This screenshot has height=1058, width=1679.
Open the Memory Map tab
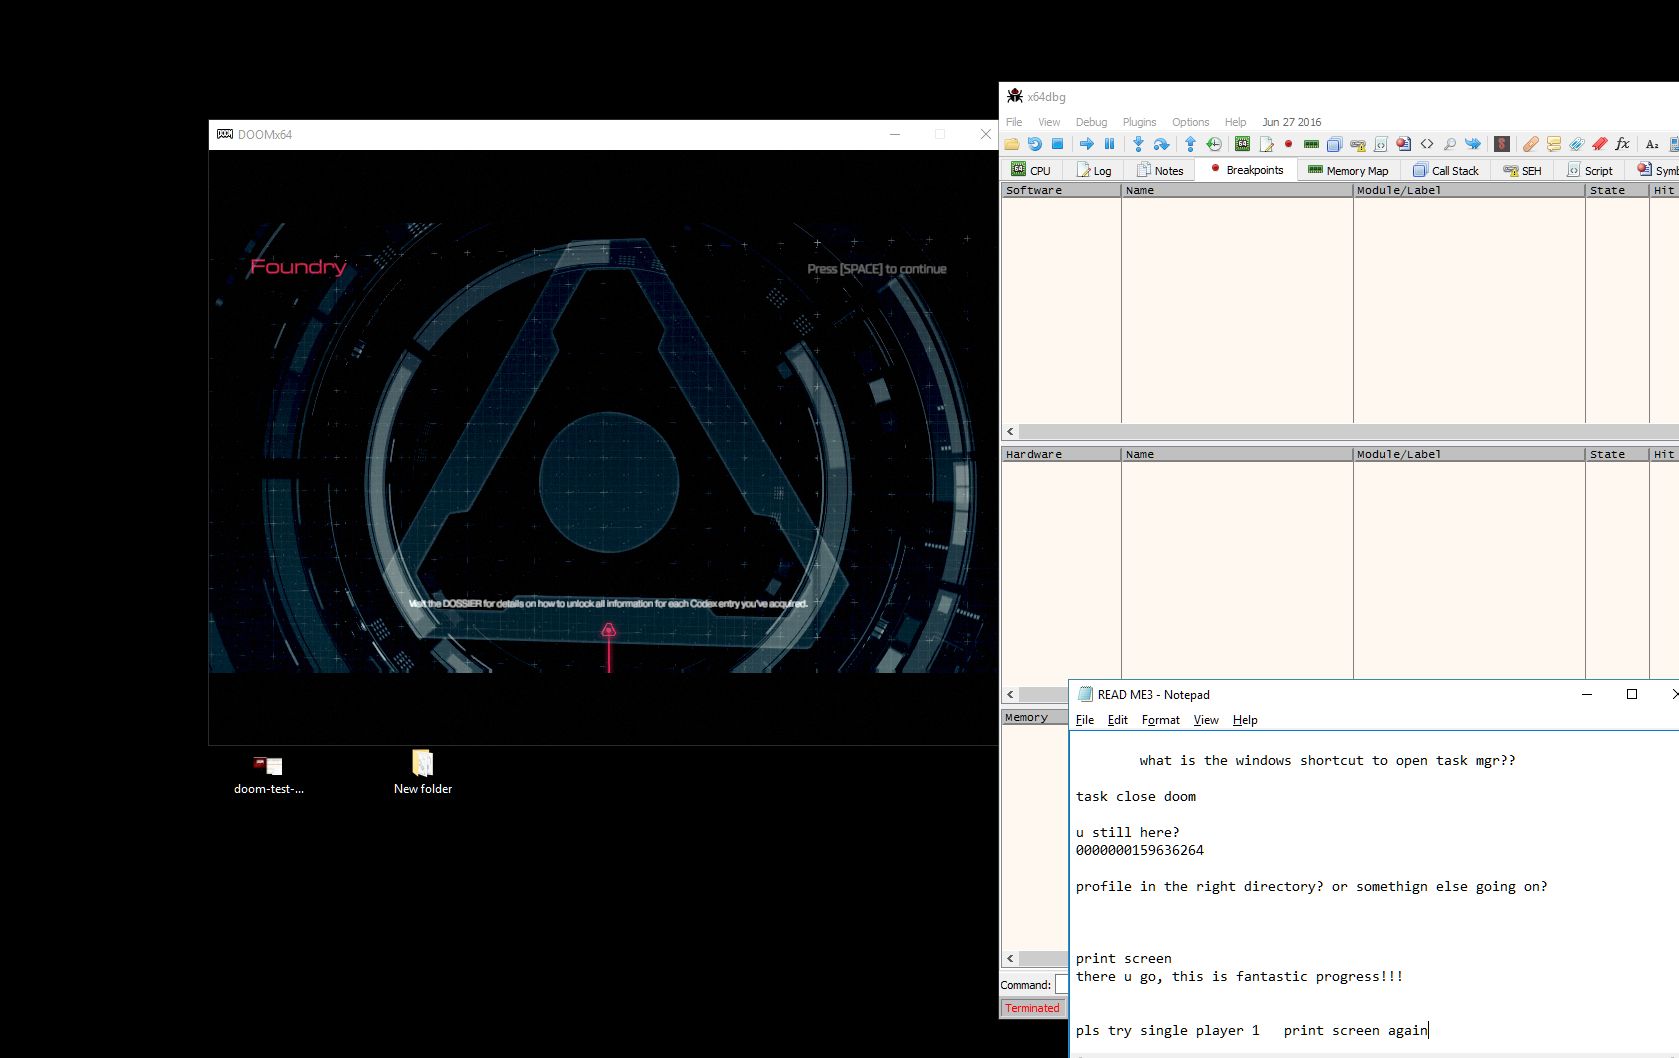pos(1348,170)
